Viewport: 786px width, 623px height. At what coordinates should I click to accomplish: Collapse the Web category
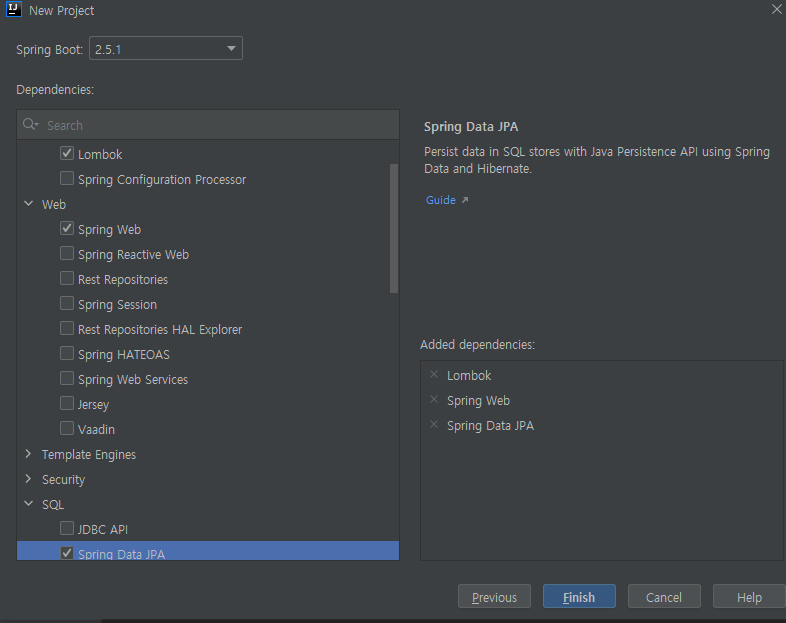[x=29, y=203]
